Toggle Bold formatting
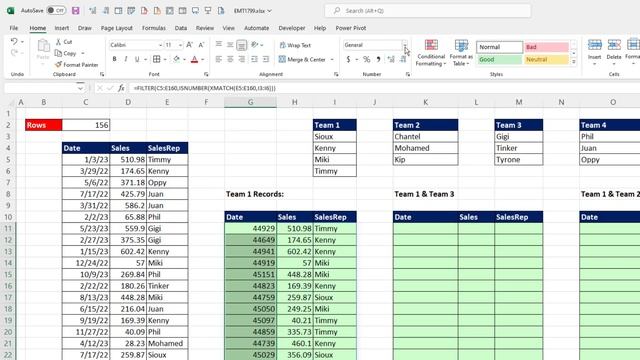 coord(114,59)
